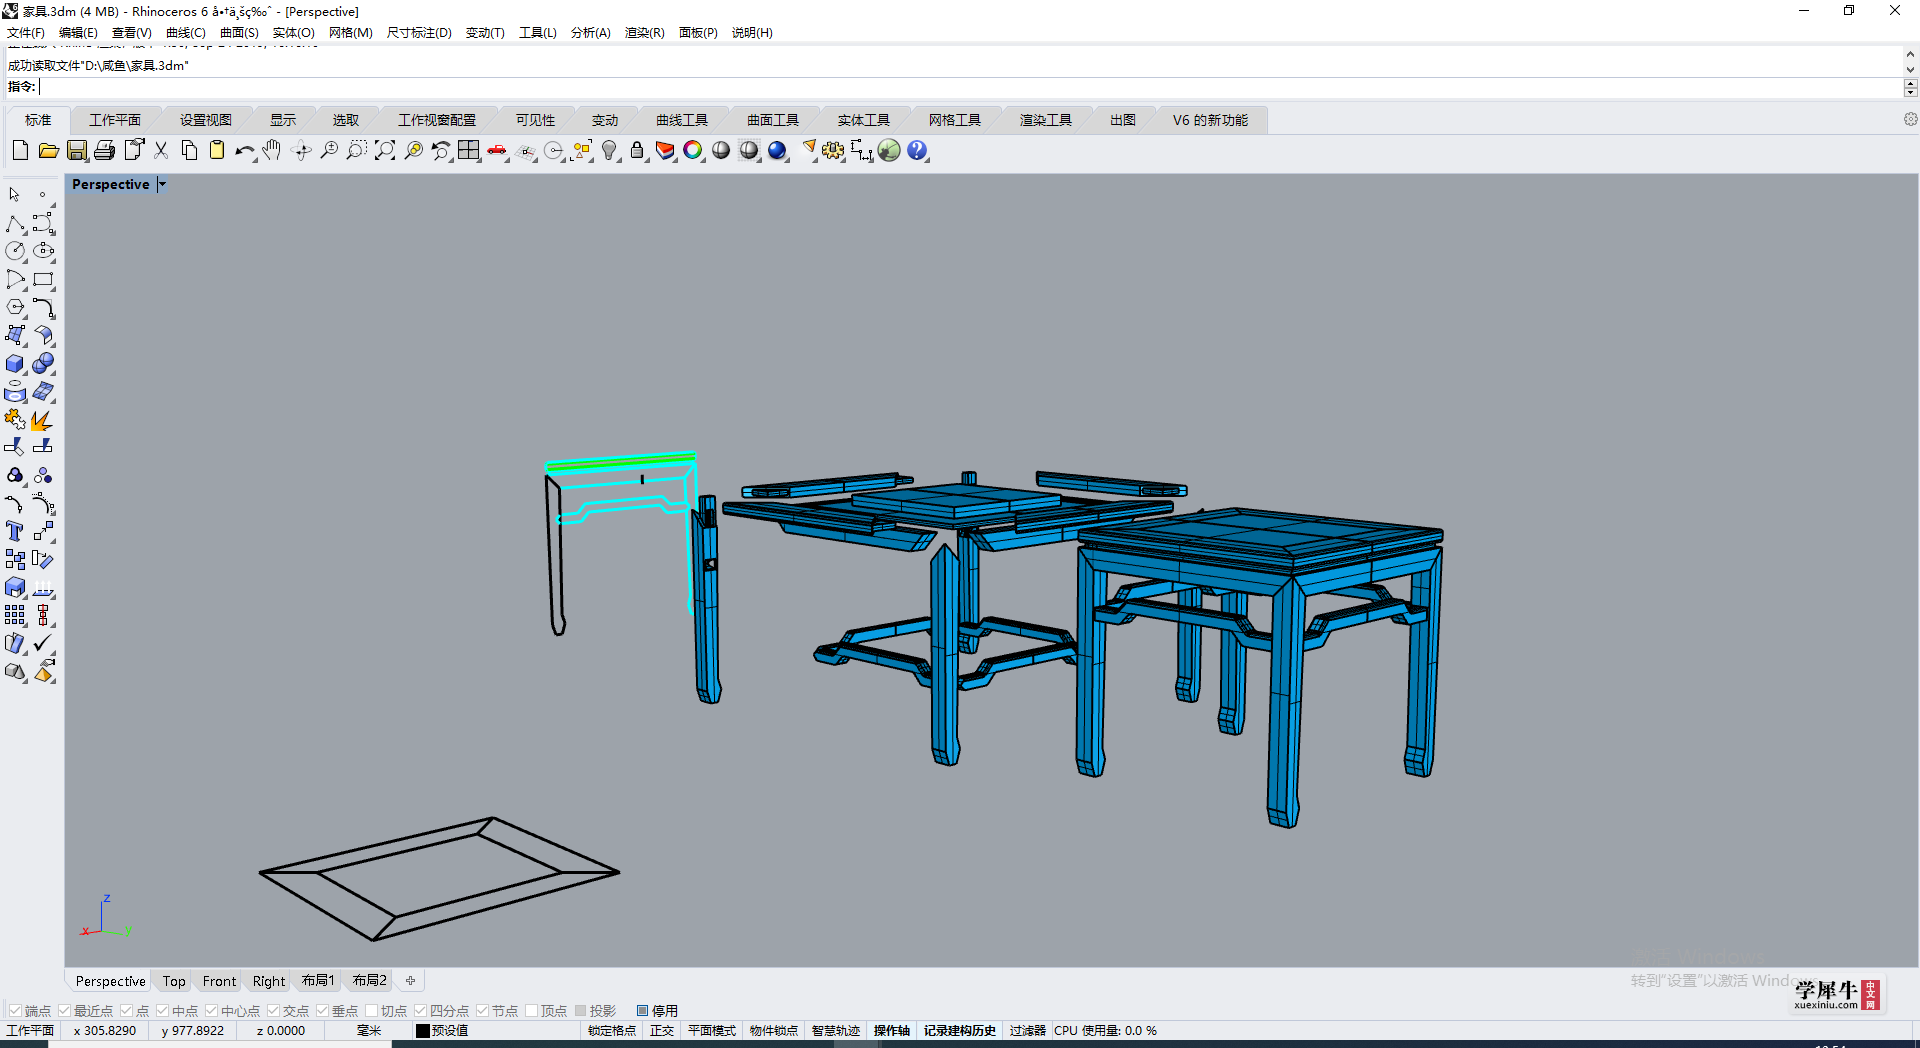Toggle 停用 disable osnap checkbox
This screenshot has width=1920, height=1048.
pos(642,1011)
